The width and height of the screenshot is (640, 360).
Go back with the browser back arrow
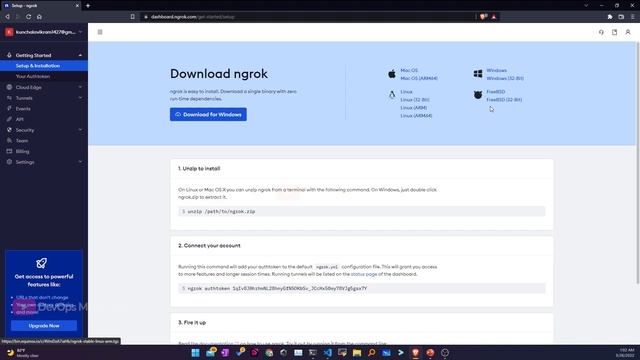click(7, 17)
